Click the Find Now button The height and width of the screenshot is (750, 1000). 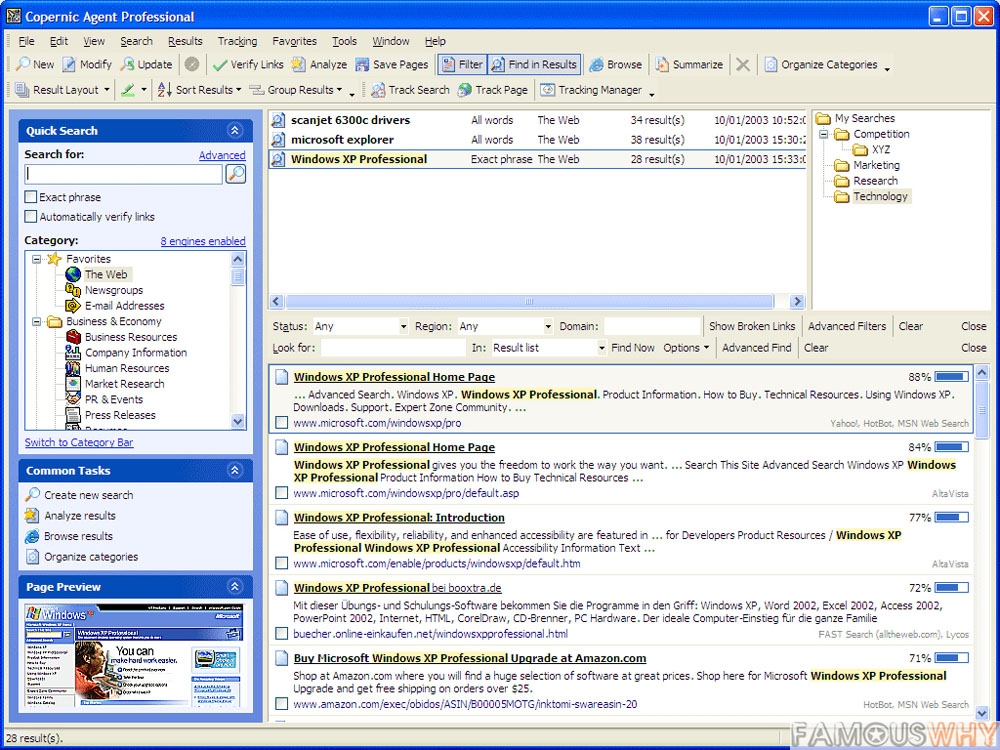pos(633,348)
